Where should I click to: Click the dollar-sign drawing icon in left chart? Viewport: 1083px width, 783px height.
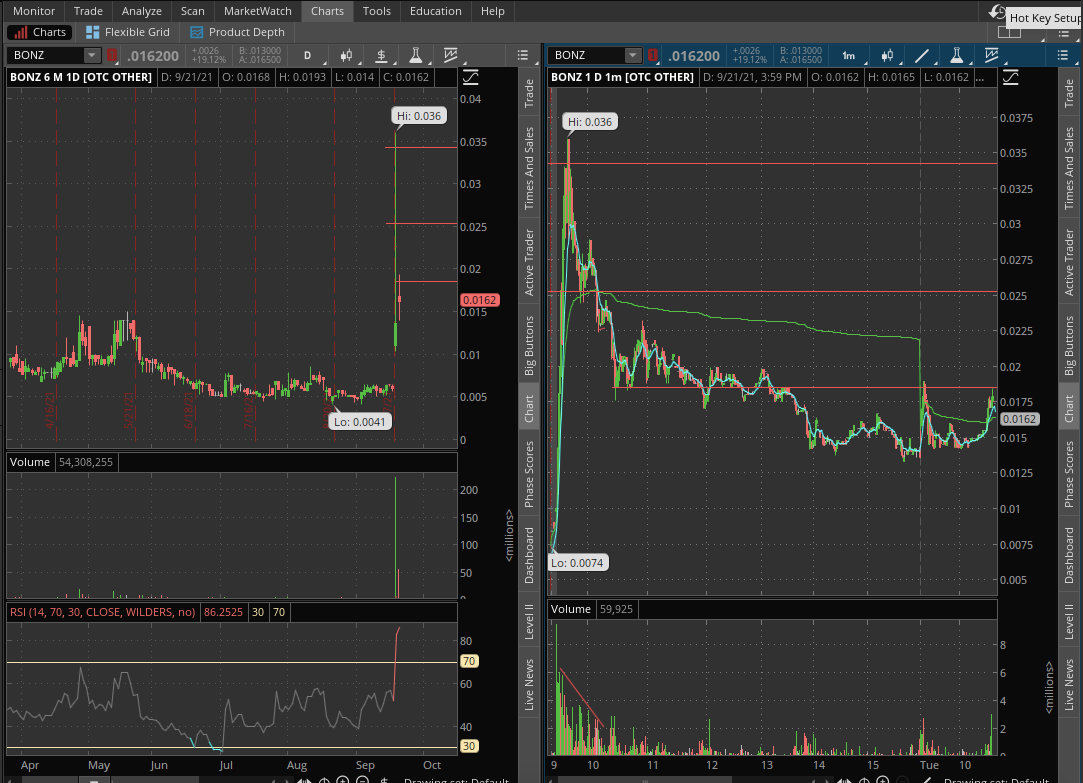(383, 780)
